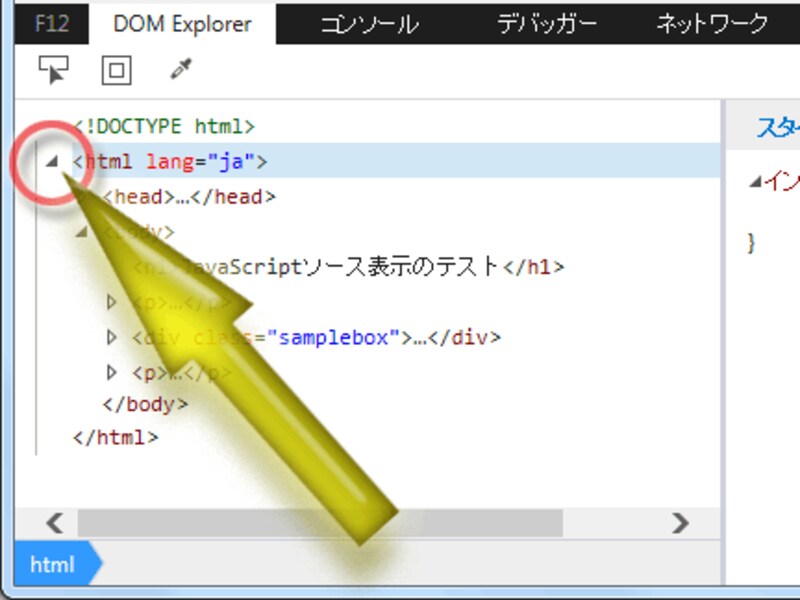Select the h1 JavaScriptソース表示のテスト row

tap(349, 267)
